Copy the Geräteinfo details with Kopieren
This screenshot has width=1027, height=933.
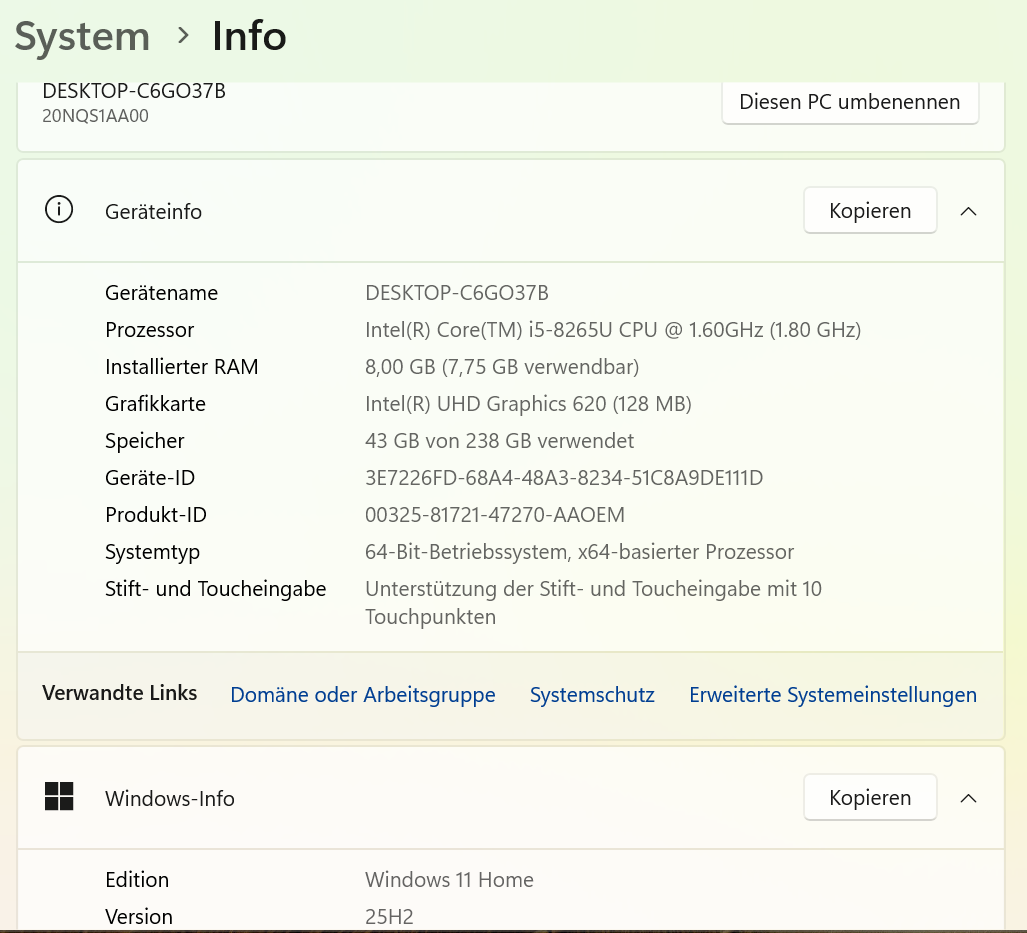click(870, 210)
